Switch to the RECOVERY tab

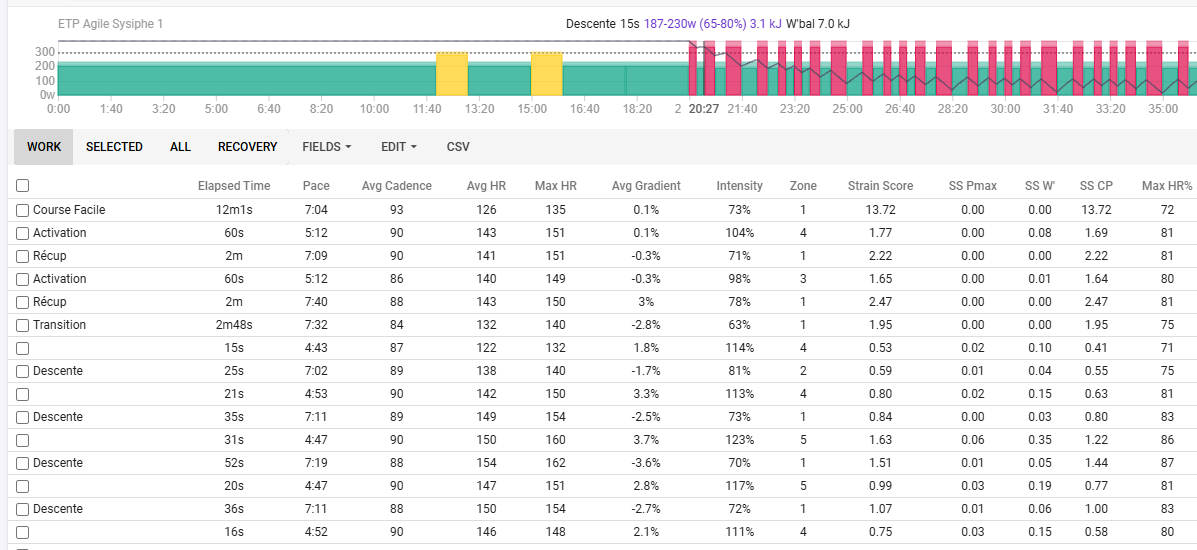(x=247, y=147)
